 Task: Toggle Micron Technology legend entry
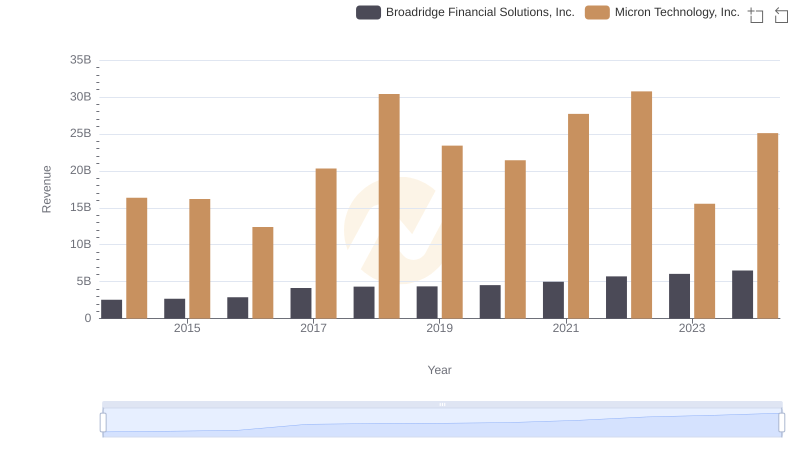662,12
